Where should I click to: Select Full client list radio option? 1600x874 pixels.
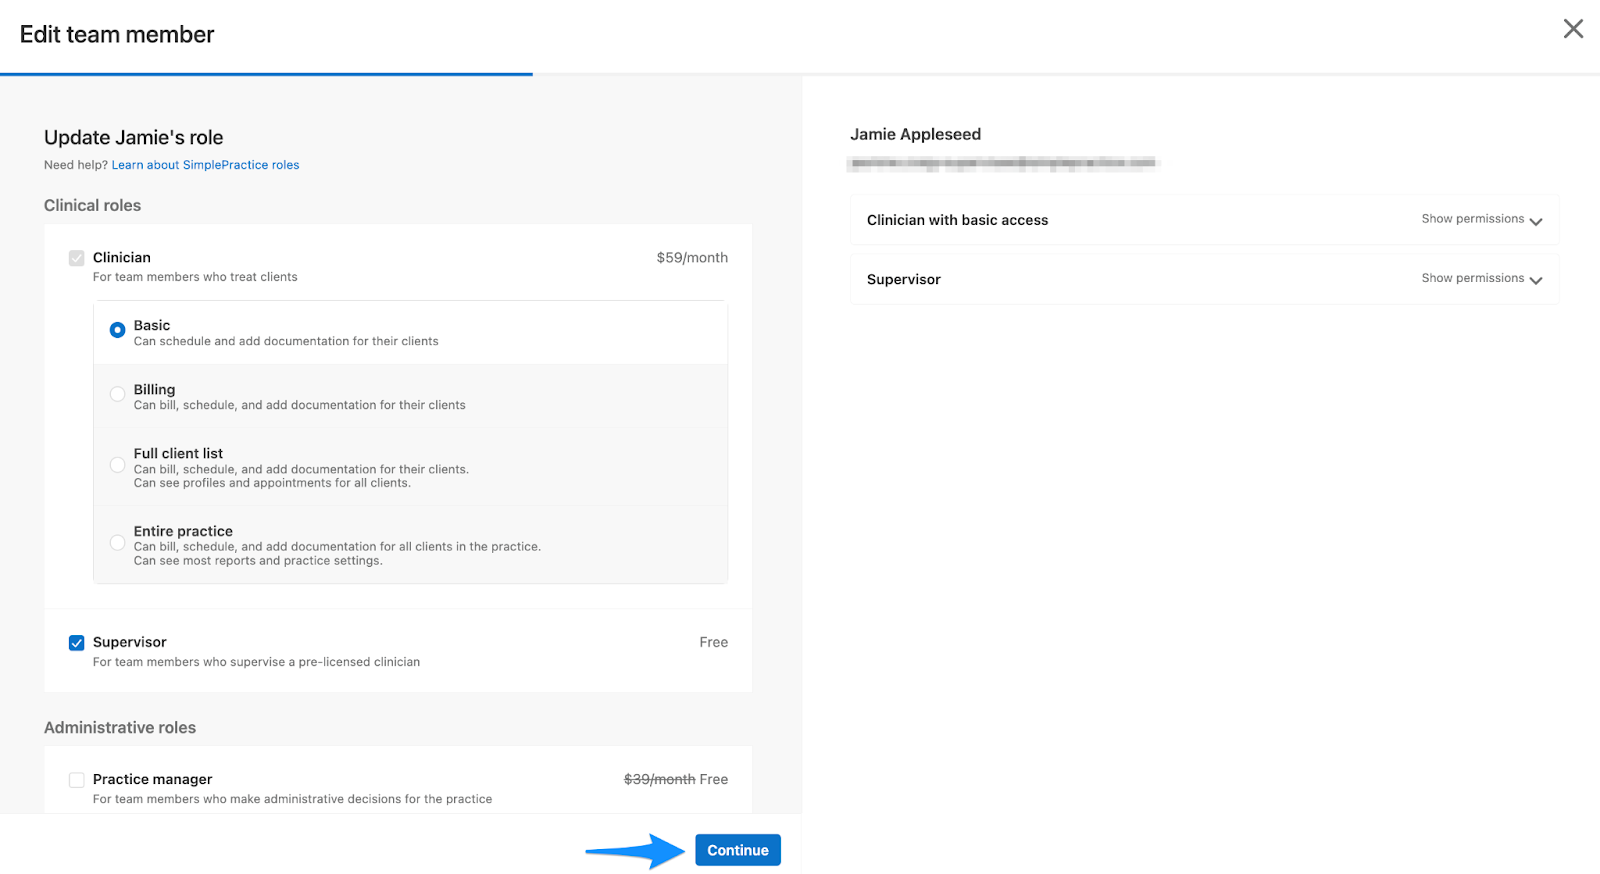point(118,465)
